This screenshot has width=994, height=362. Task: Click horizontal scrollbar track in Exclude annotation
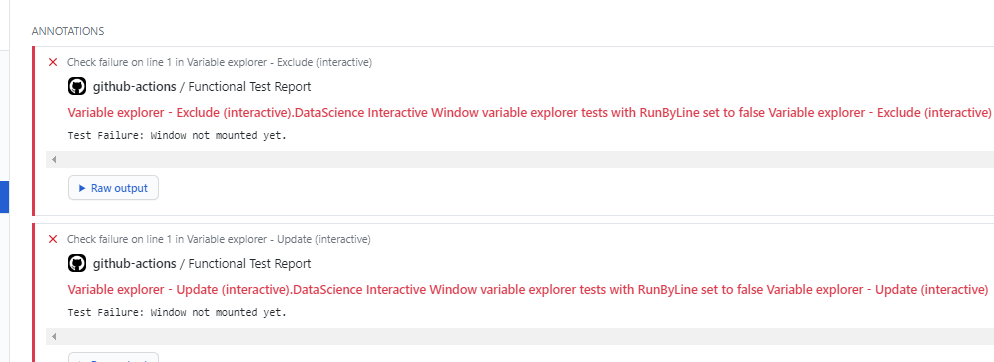pyautogui.click(x=520, y=160)
